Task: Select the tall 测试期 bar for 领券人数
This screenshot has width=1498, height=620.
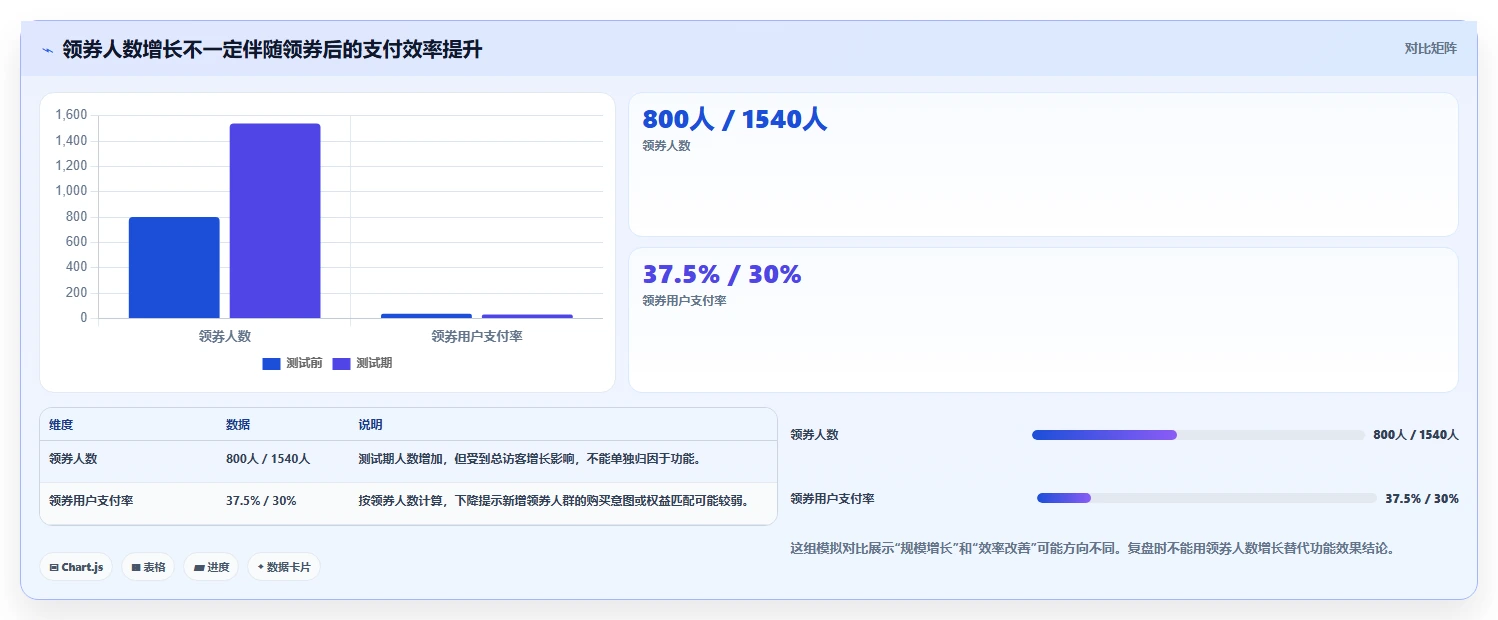Action: click(275, 221)
